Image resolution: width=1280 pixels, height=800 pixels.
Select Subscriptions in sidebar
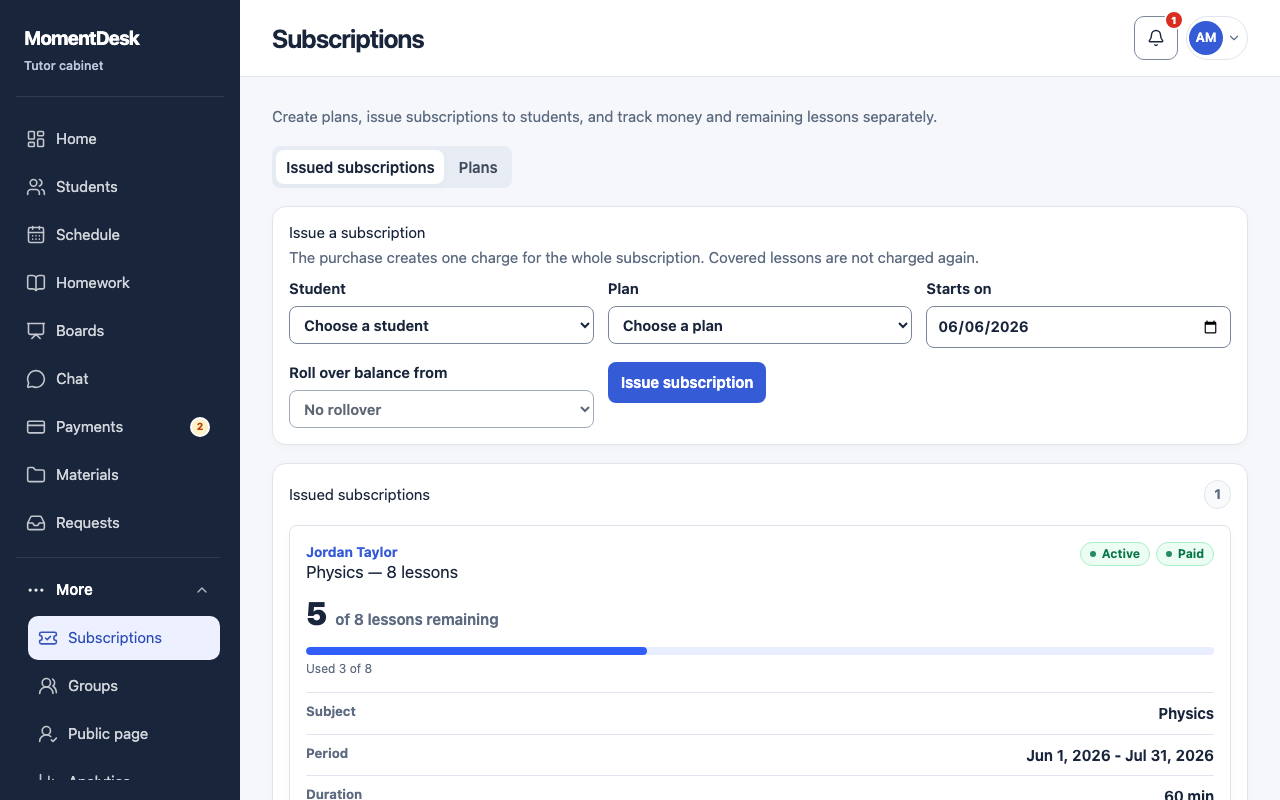coord(124,638)
